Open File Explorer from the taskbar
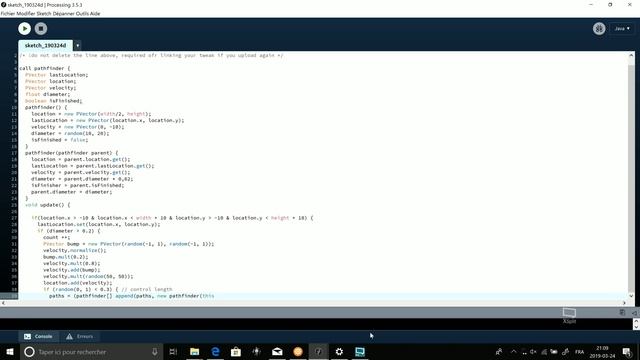The width and height of the screenshot is (640, 360). pos(195,351)
